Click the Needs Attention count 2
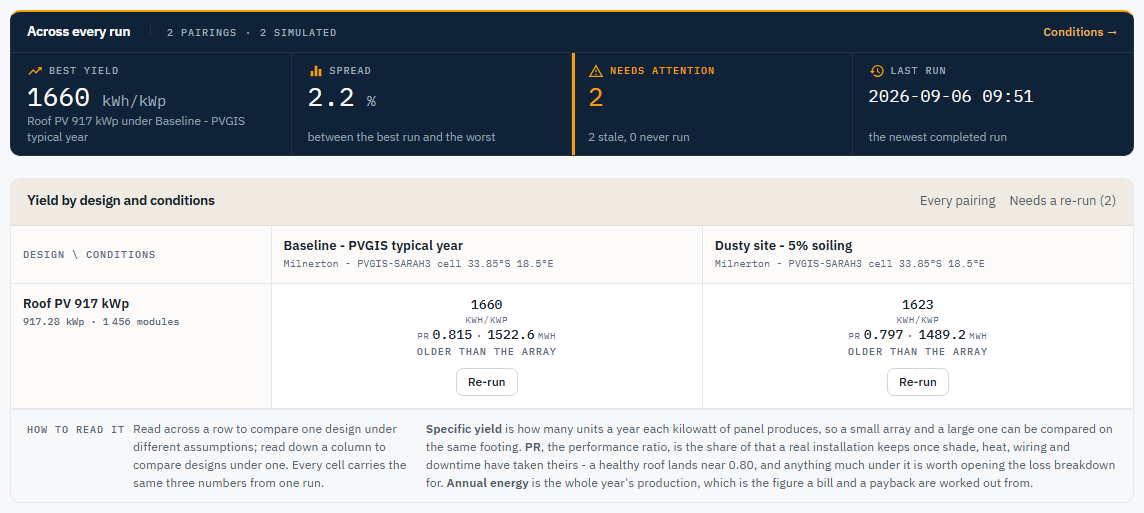The image size is (1144, 513). point(596,98)
